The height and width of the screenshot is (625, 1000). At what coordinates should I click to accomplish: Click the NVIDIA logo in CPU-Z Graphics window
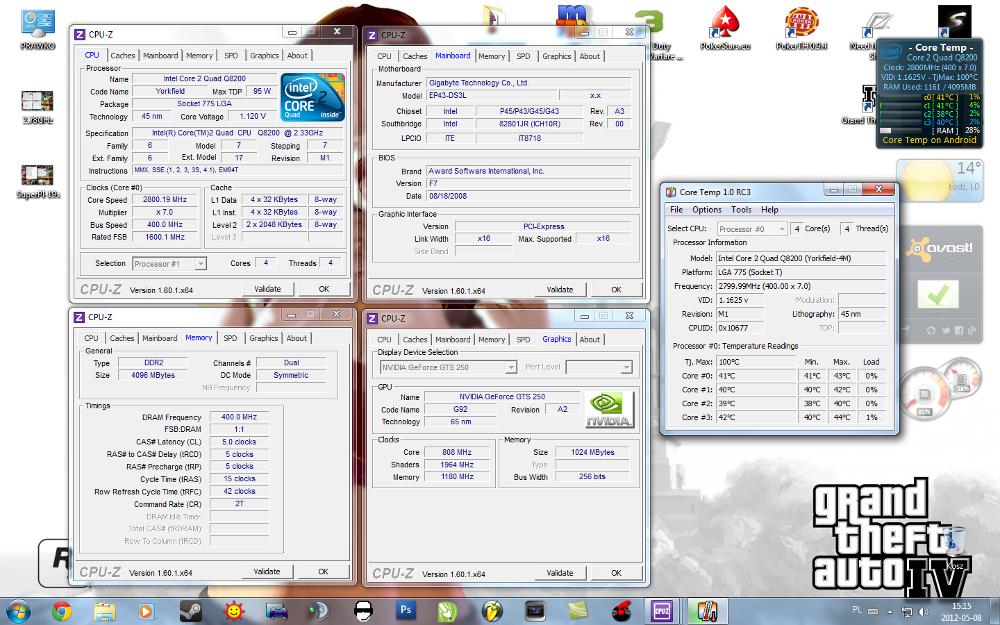609,409
